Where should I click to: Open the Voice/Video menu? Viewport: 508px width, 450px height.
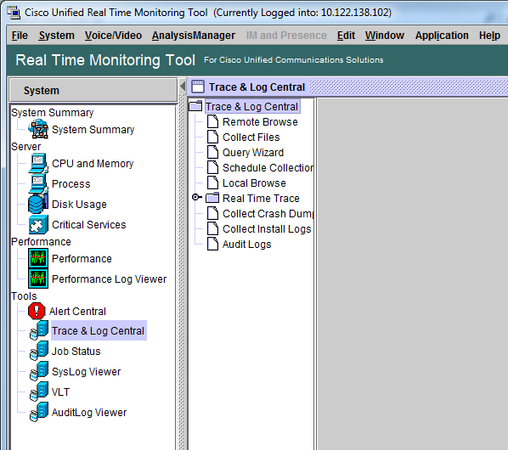[x=113, y=35]
